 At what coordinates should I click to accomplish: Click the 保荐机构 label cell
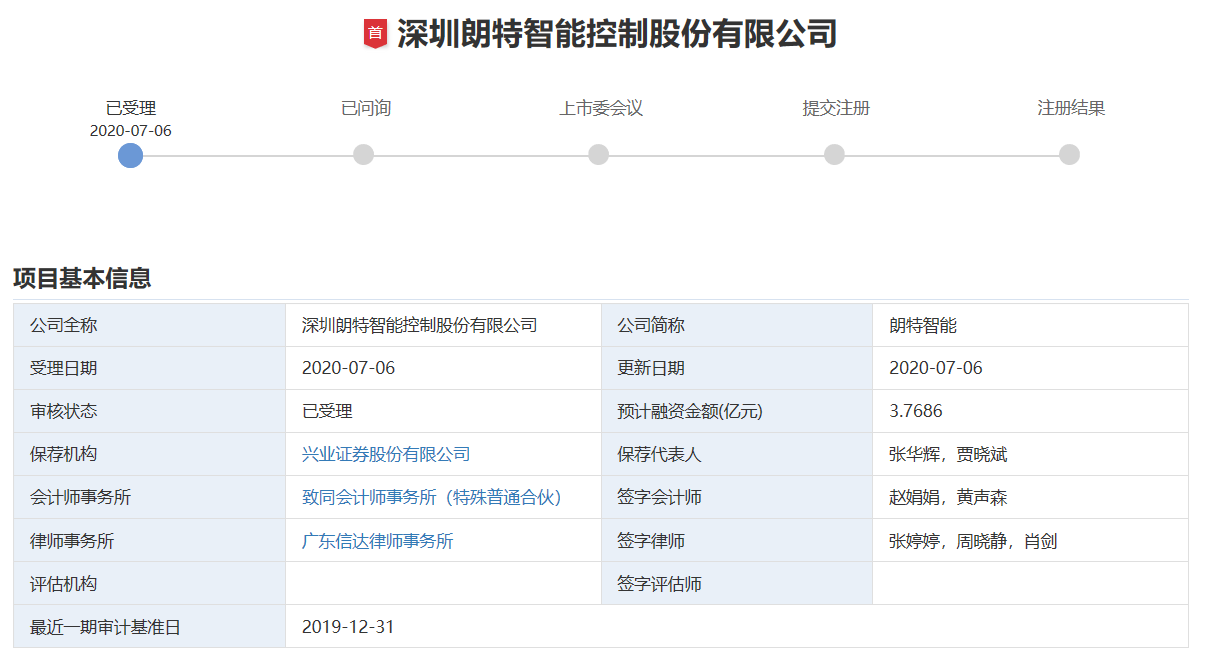click(x=149, y=454)
